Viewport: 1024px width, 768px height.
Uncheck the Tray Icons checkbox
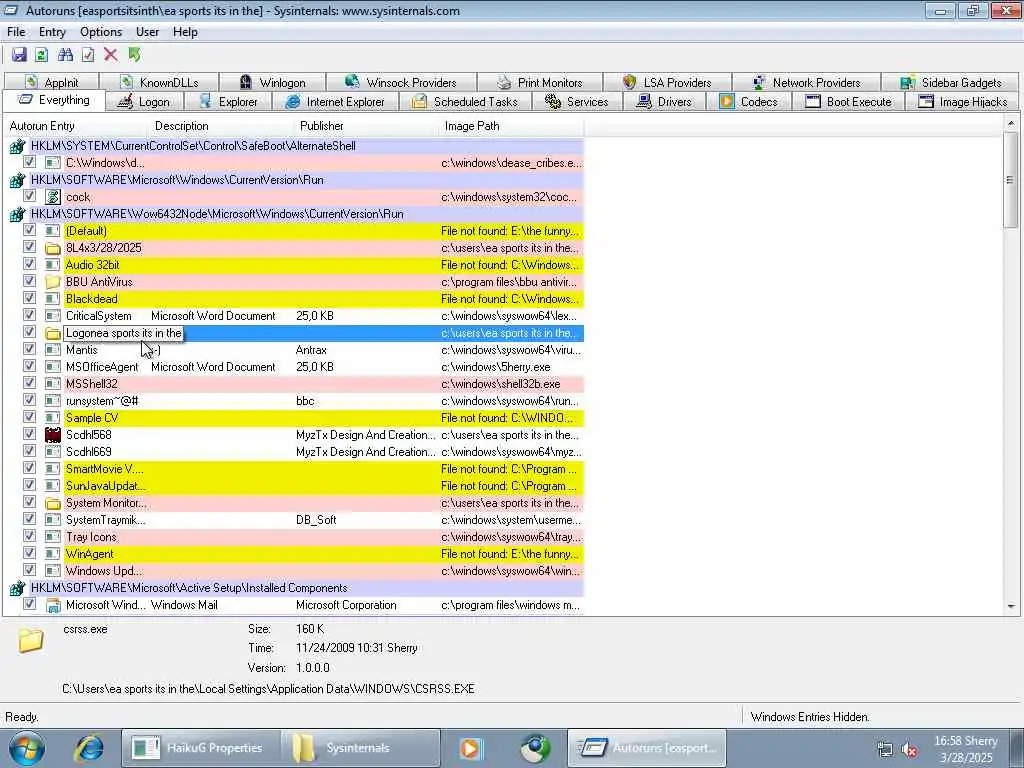(x=29, y=536)
